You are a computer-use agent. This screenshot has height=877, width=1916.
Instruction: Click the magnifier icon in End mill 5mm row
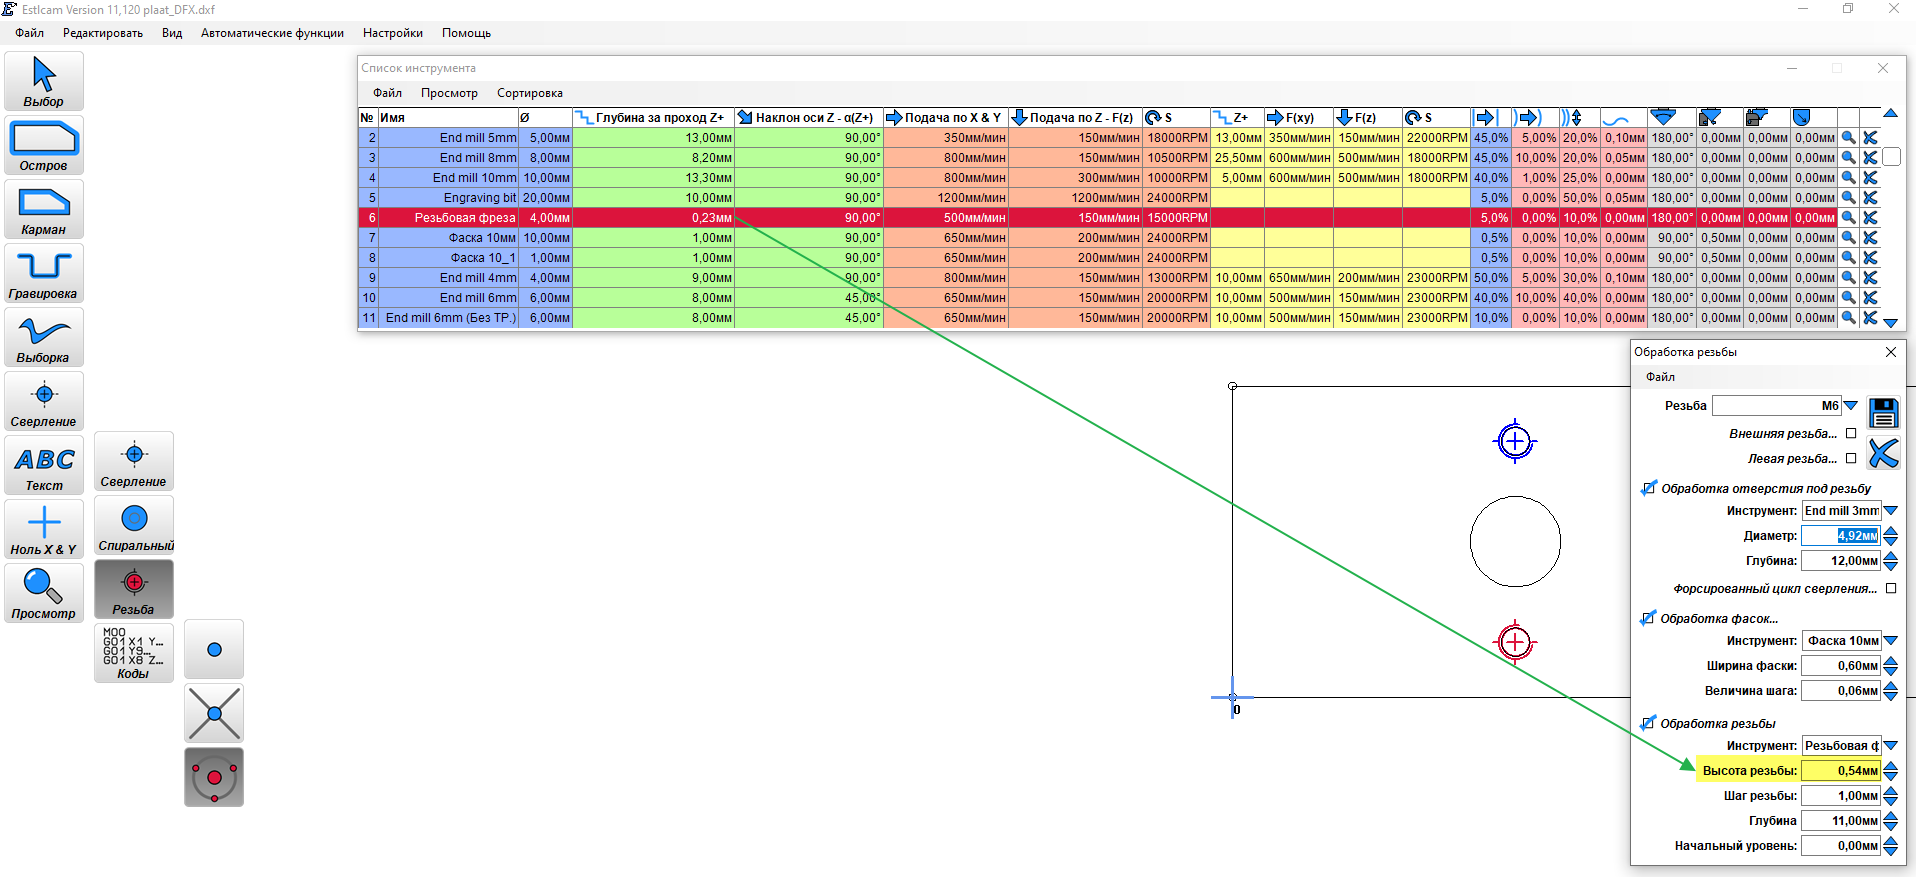tap(1848, 138)
